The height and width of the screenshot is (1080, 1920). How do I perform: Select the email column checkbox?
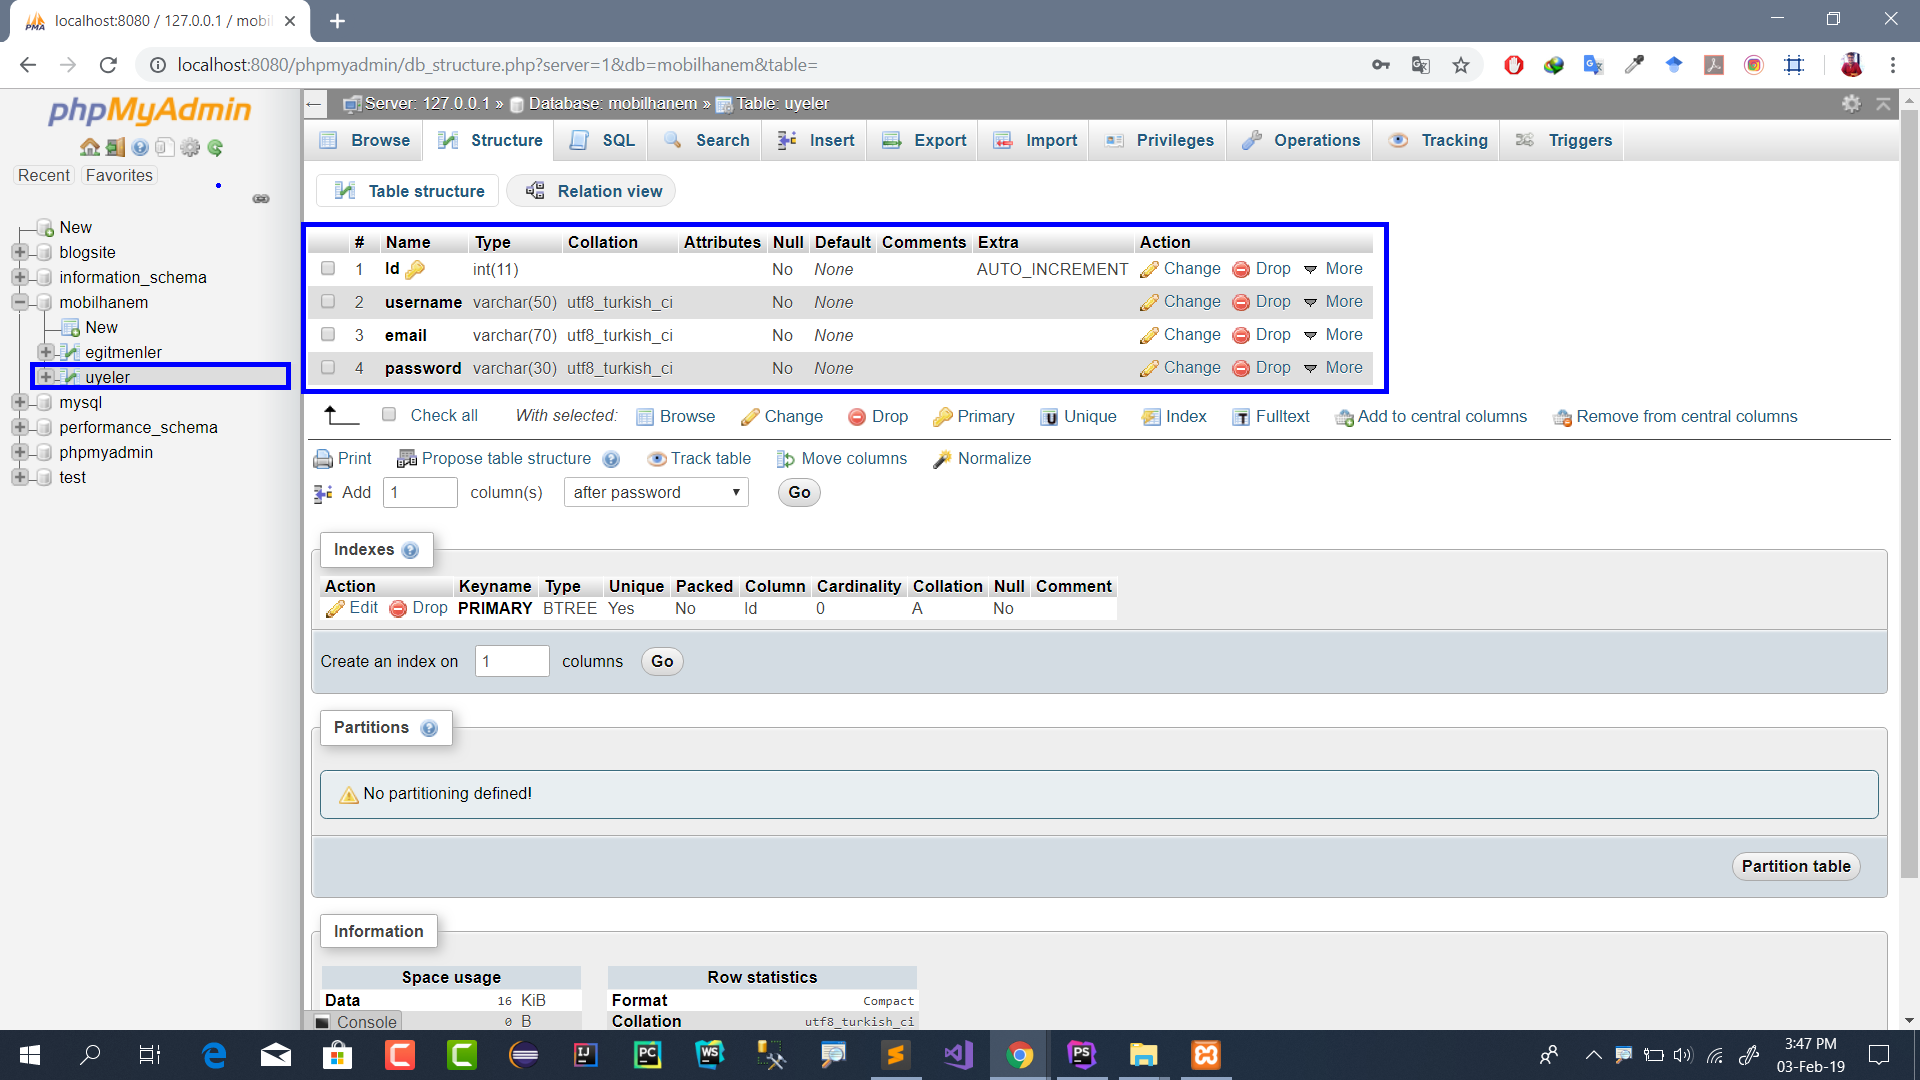coord(328,335)
